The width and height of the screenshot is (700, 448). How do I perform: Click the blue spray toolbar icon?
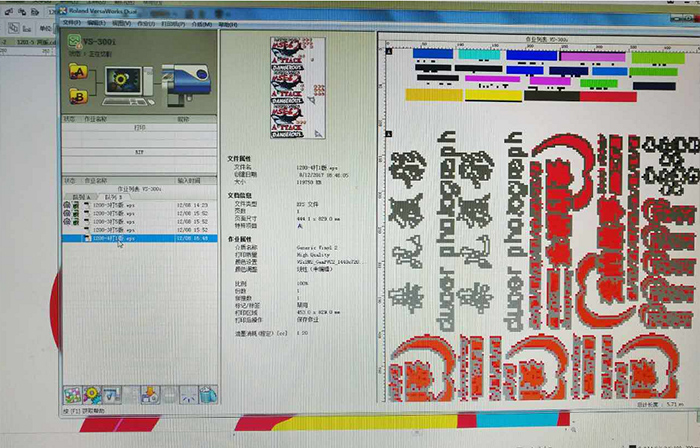point(188,395)
